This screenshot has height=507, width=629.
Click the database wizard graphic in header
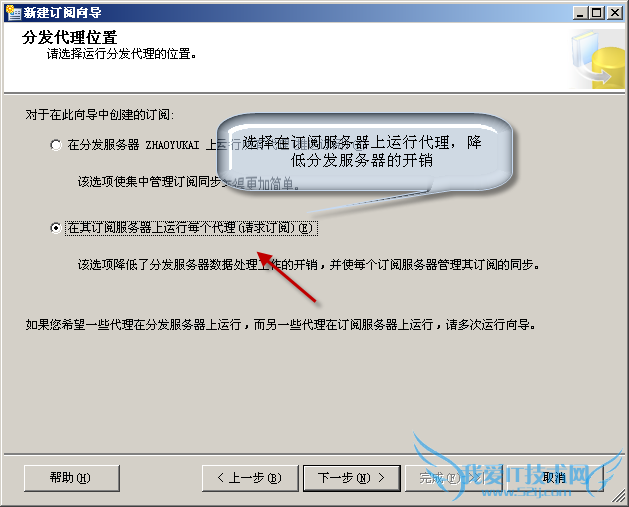(598, 60)
